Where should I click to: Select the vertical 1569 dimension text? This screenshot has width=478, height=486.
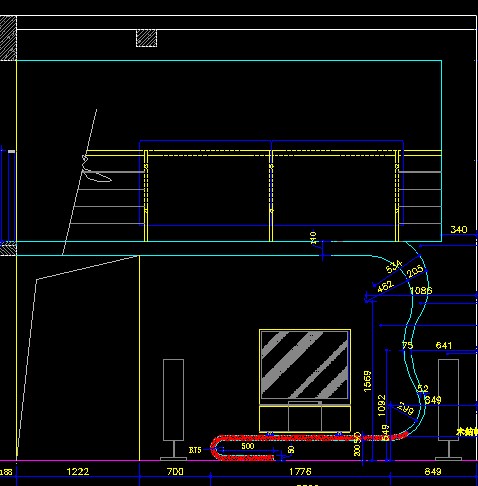[367, 381]
